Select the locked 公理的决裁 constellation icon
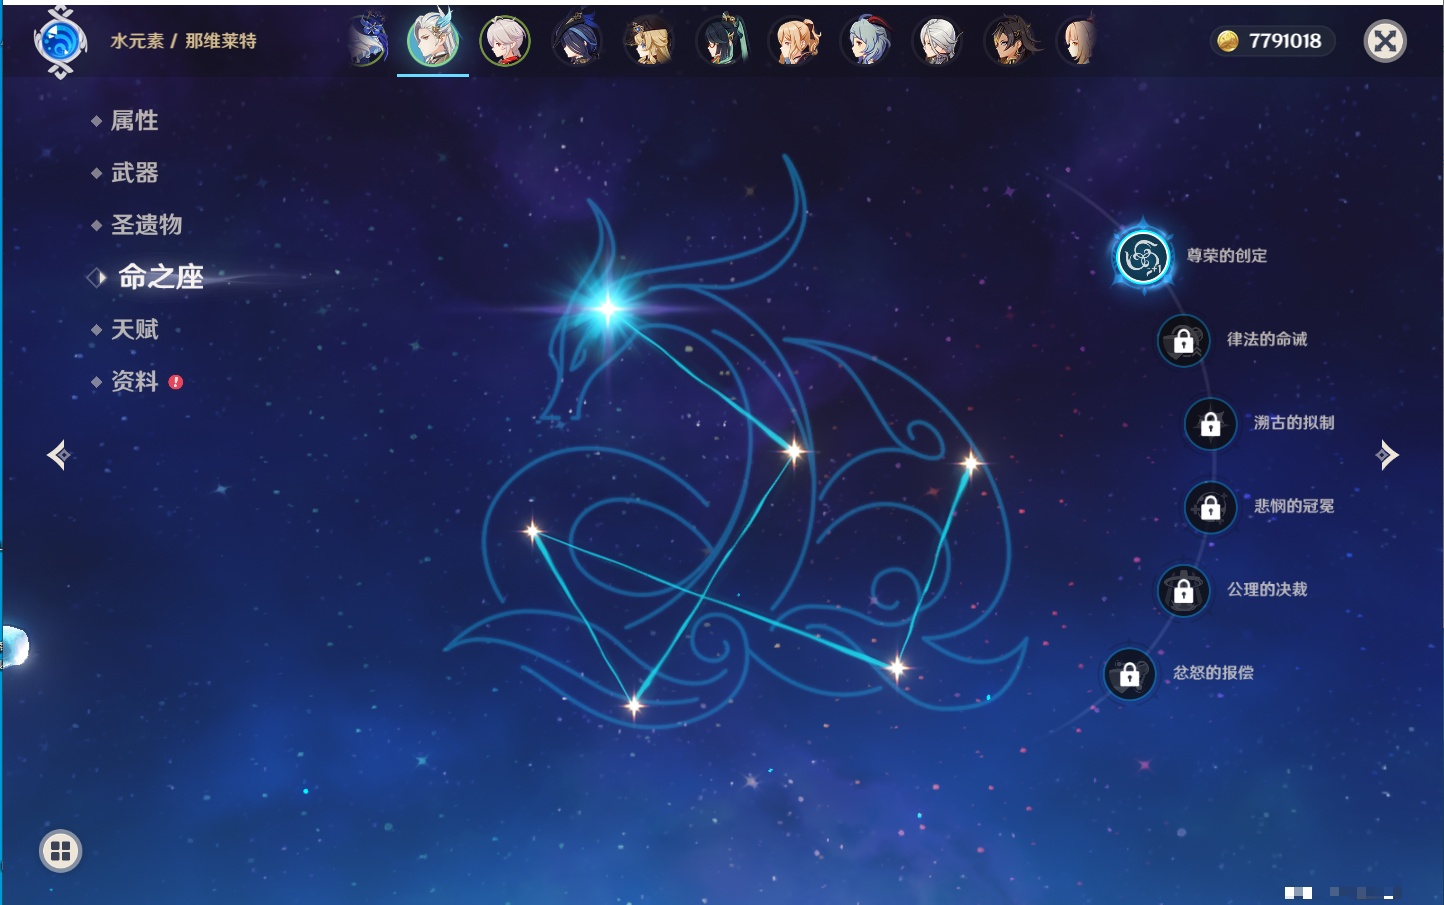The width and height of the screenshot is (1444, 905). 1183,591
